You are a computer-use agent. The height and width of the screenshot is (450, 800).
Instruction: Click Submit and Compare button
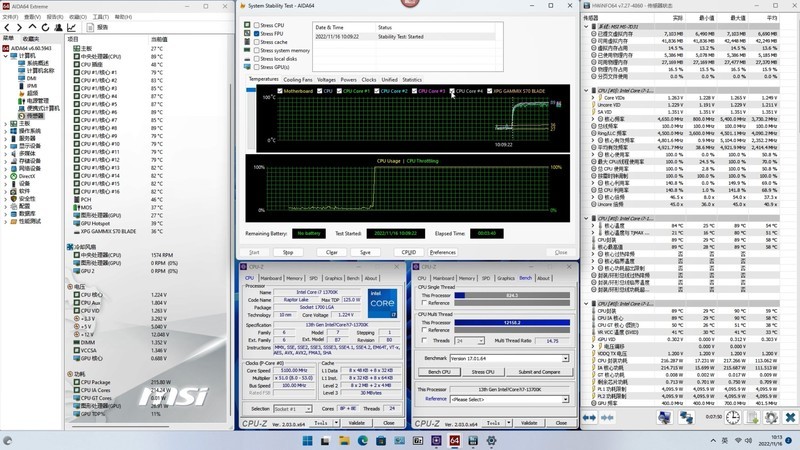[539, 372]
